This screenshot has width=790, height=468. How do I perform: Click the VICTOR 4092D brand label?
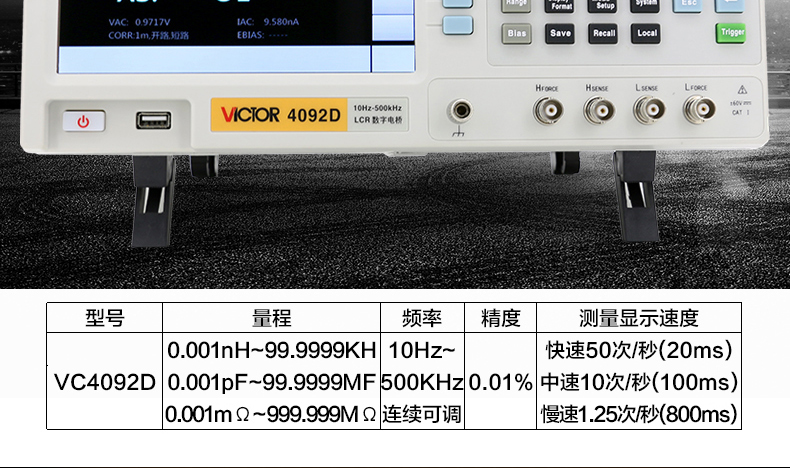(275, 114)
